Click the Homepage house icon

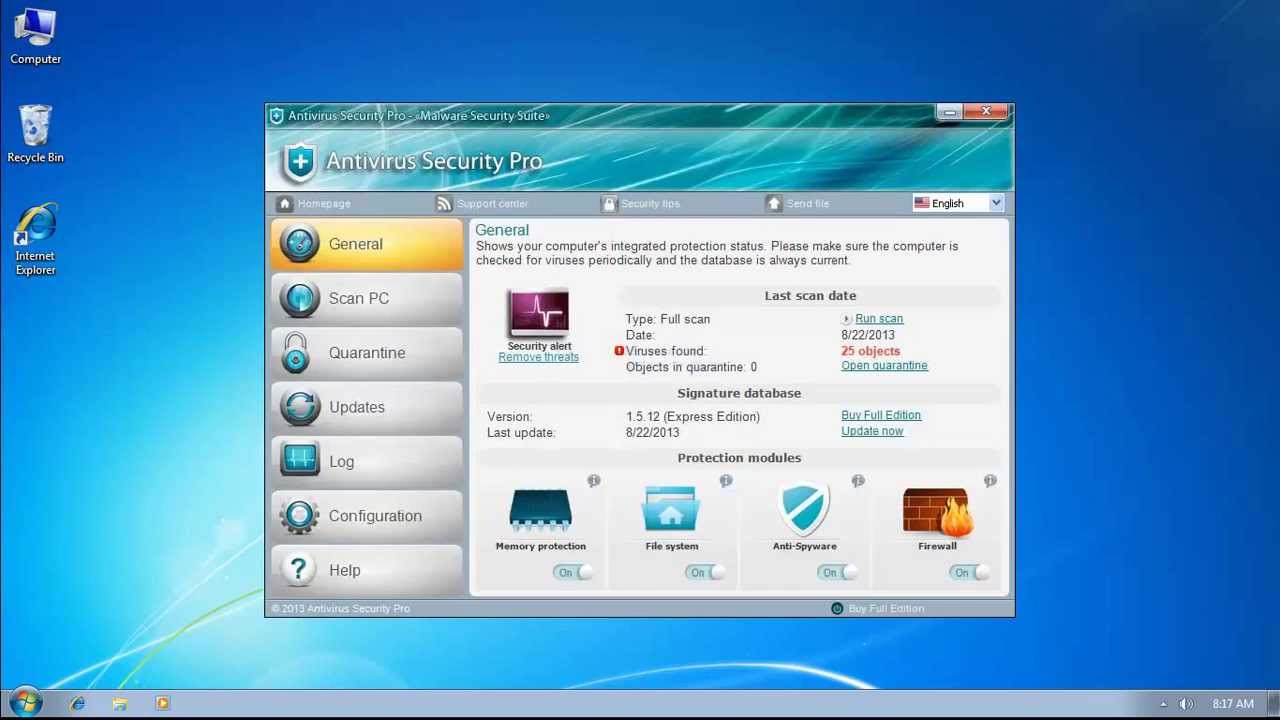pyautogui.click(x=285, y=203)
